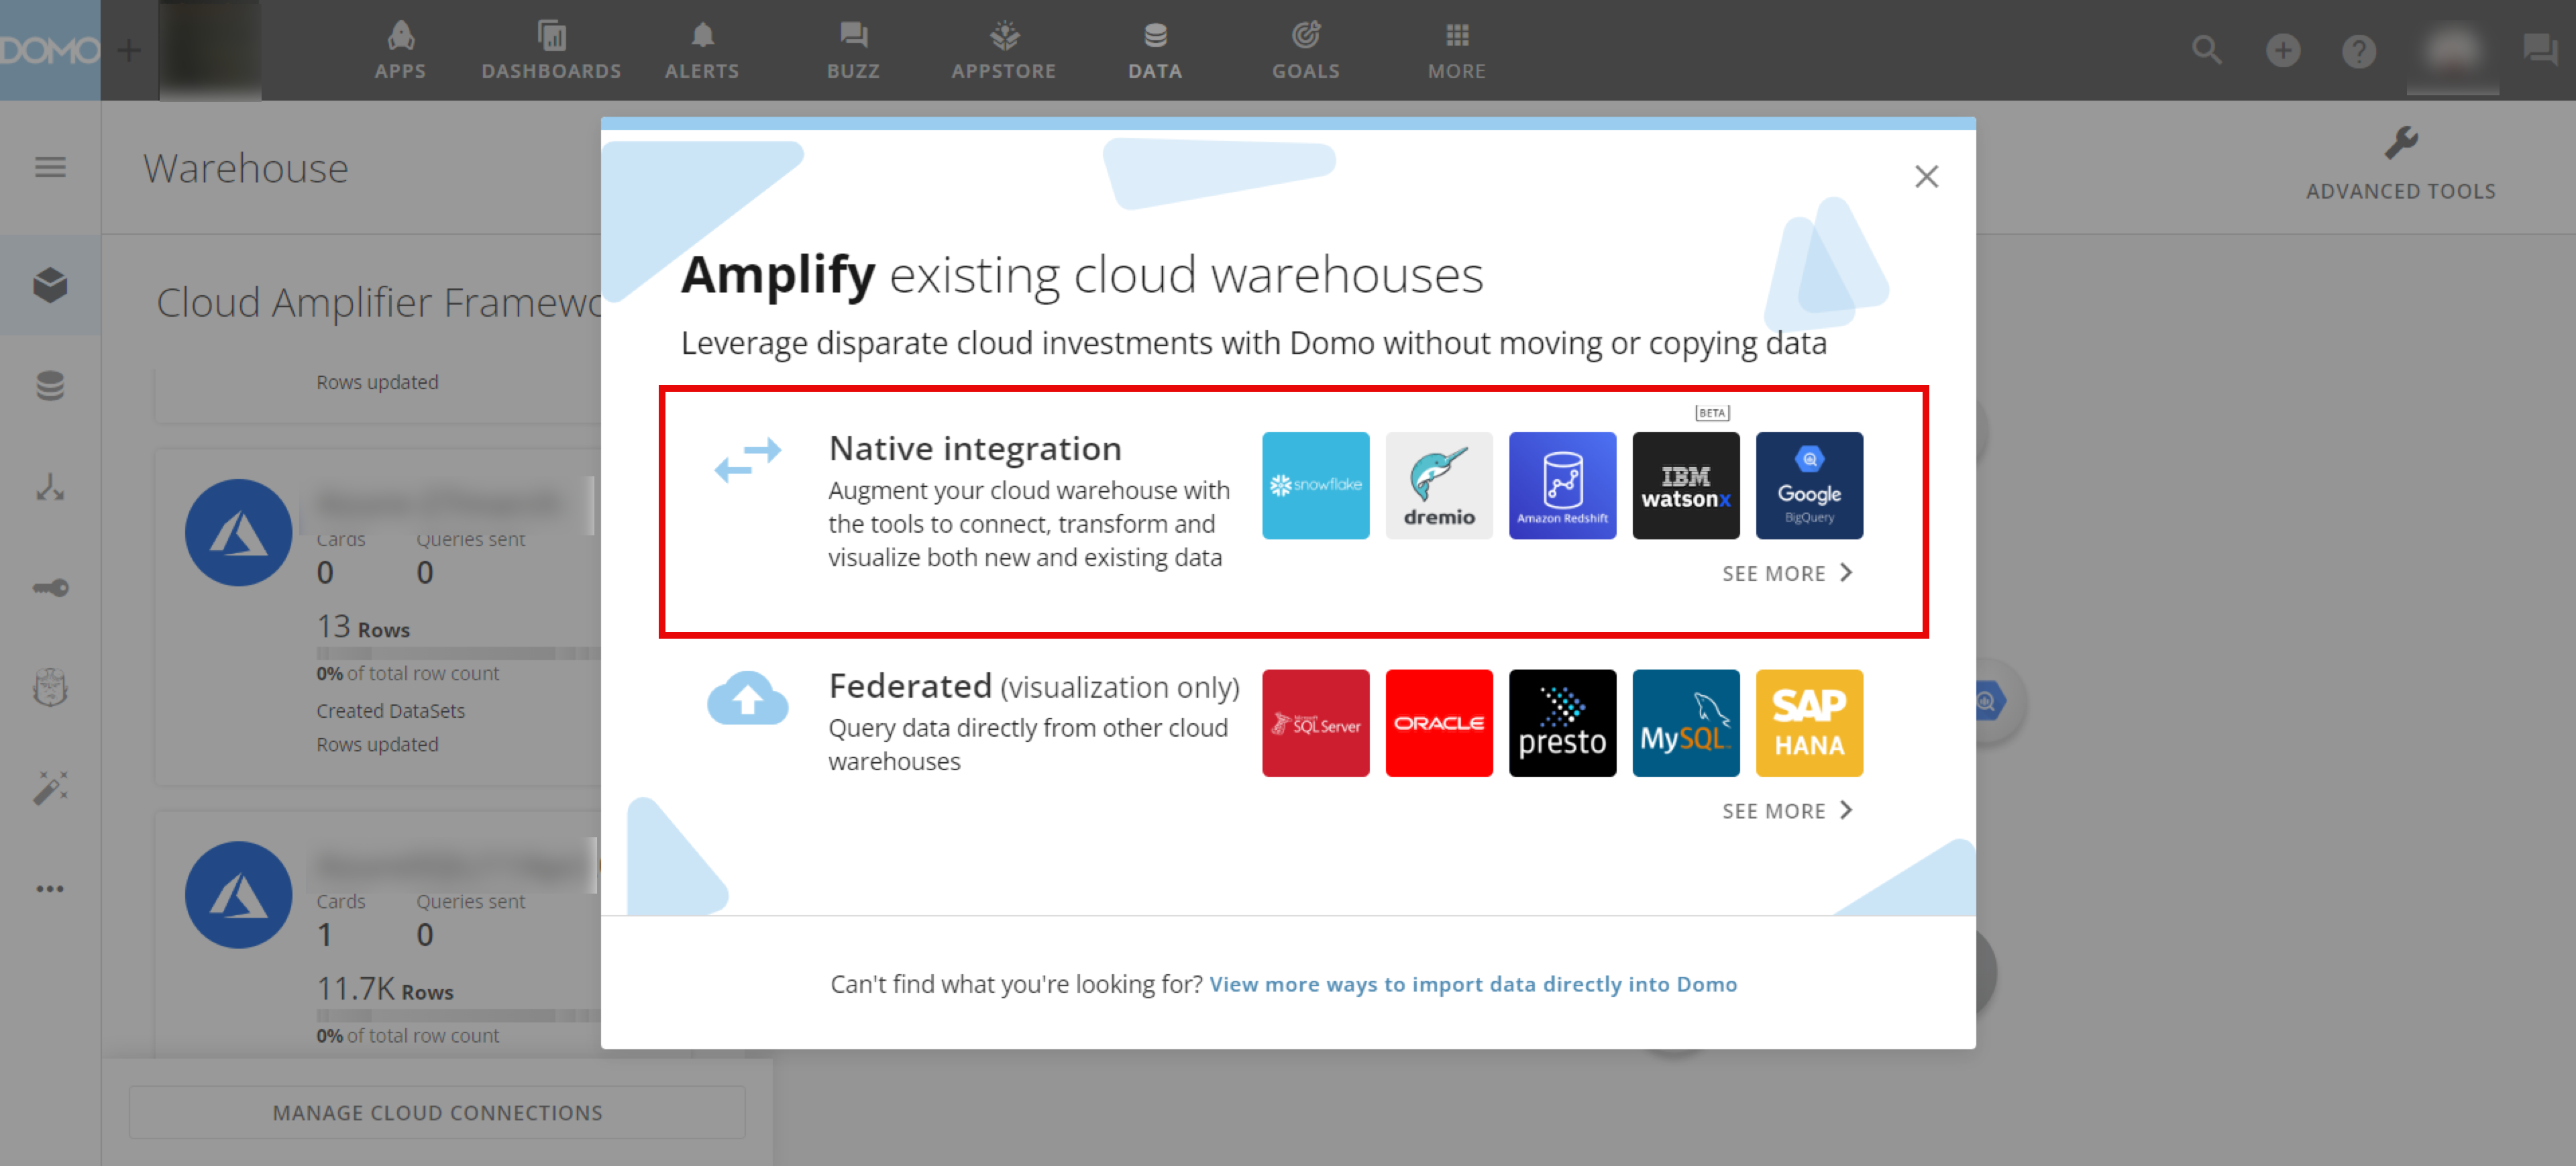Image resolution: width=2576 pixels, height=1166 pixels.
Task: Open the More apps grid menu
Action: [1456, 50]
